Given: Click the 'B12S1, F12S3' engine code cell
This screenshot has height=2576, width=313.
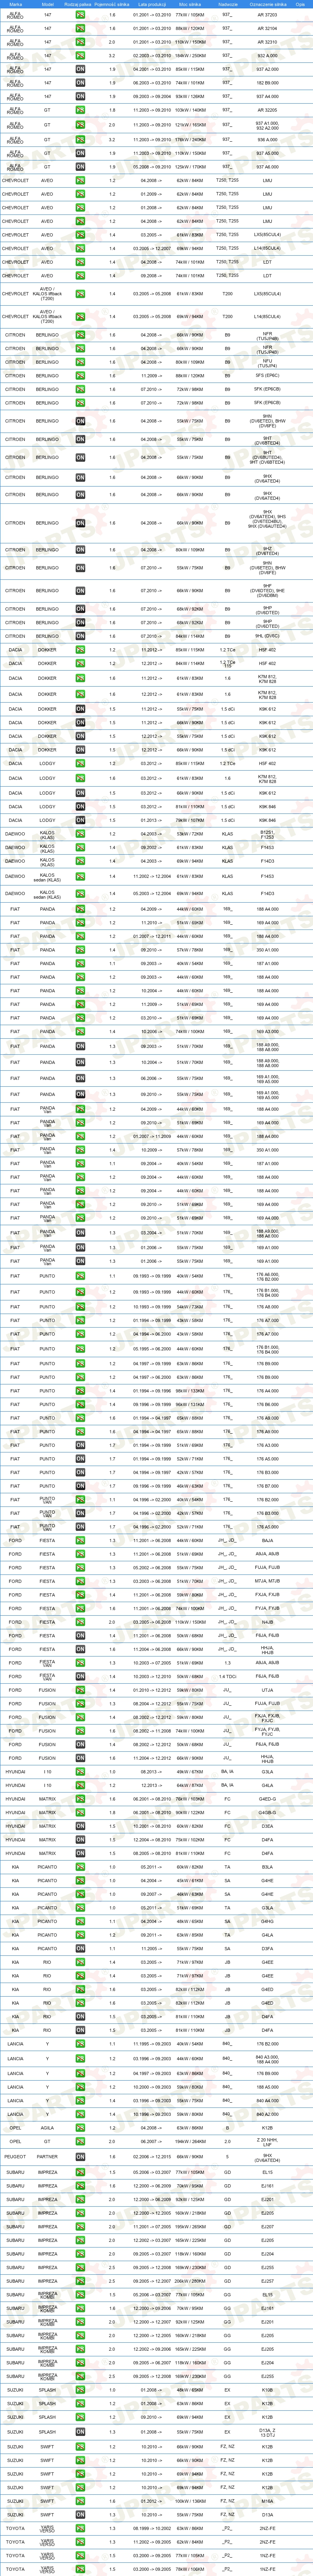Looking at the screenshot, I should [267, 833].
